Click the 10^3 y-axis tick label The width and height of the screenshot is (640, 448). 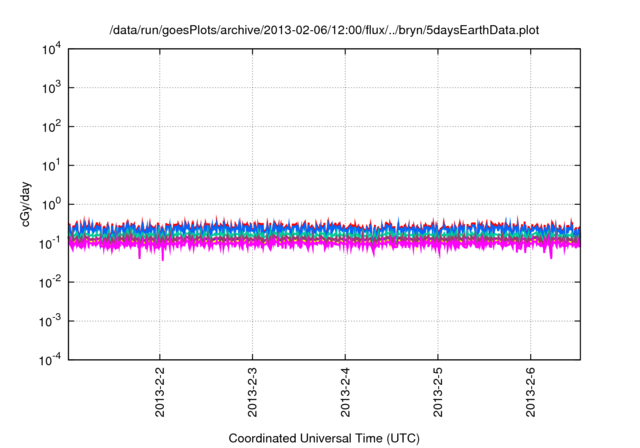51,87
